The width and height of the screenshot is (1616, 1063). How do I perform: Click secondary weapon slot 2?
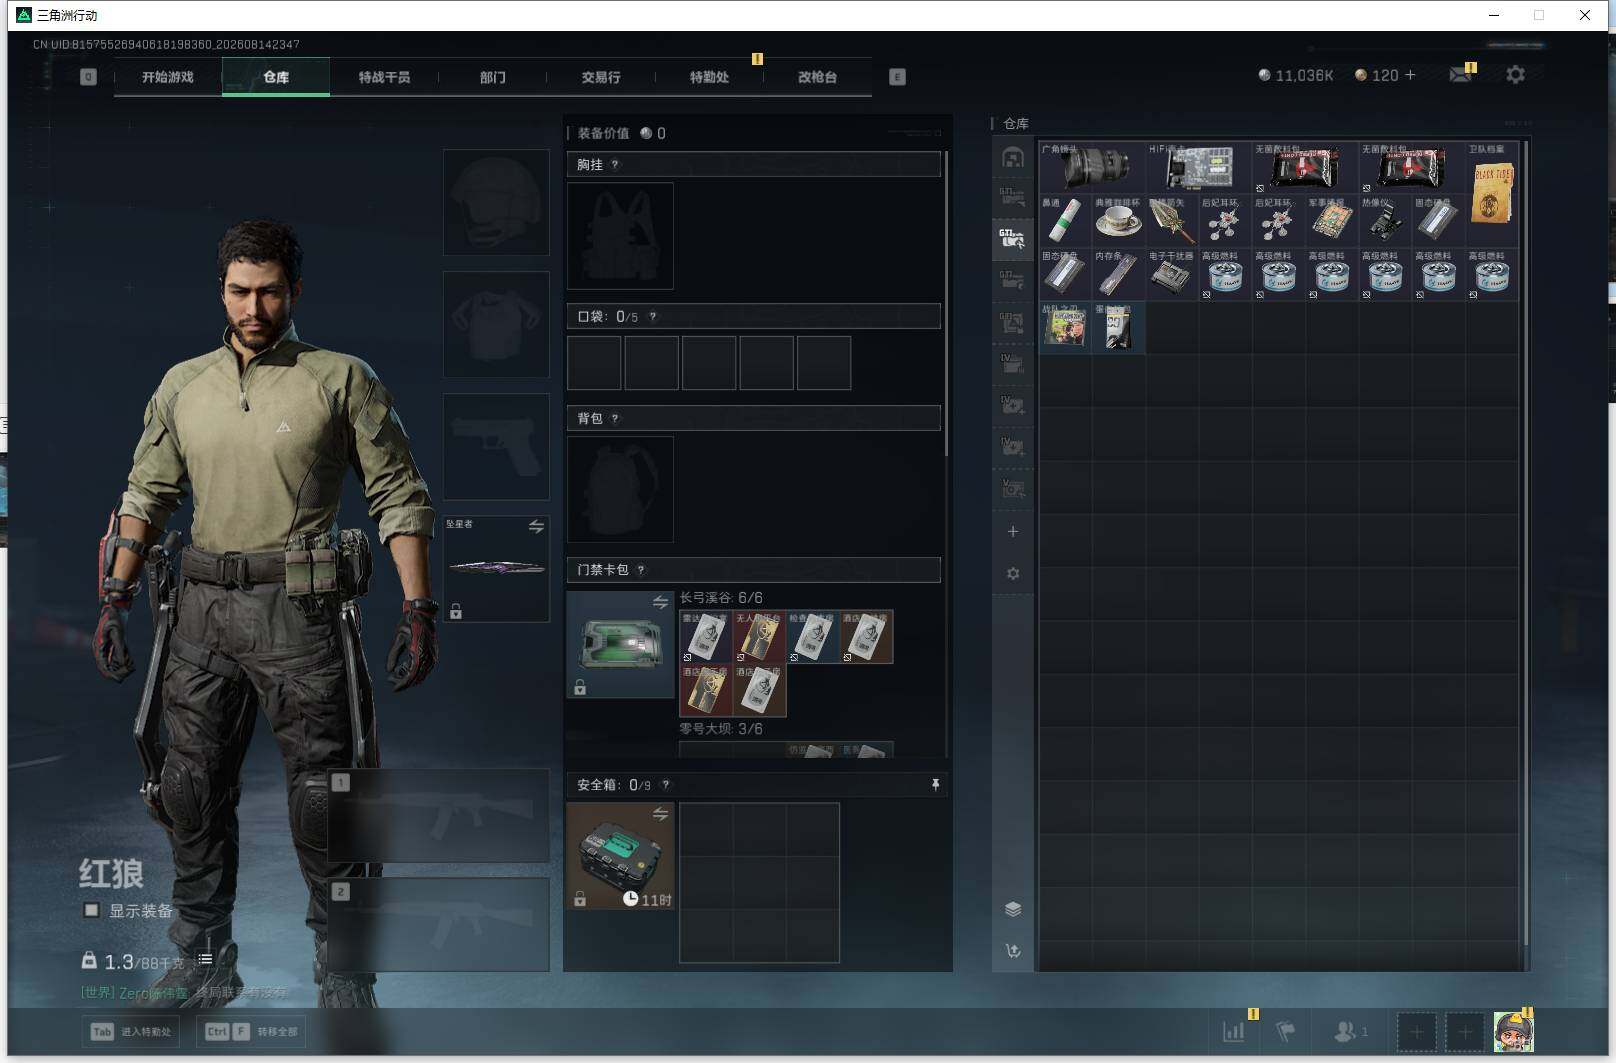click(439, 925)
